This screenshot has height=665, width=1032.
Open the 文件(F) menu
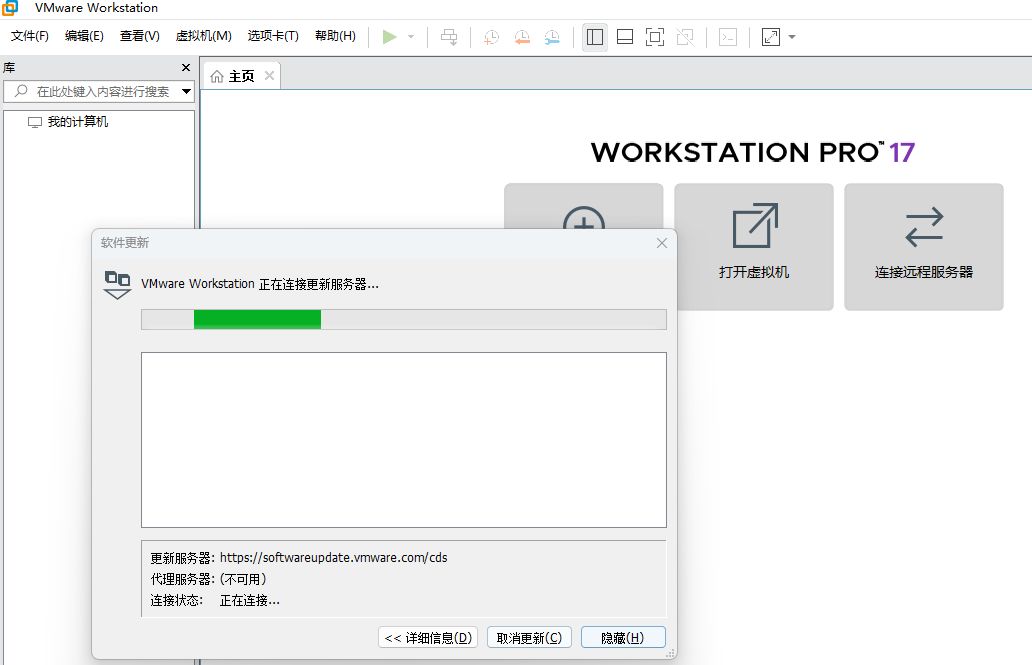point(30,36)
